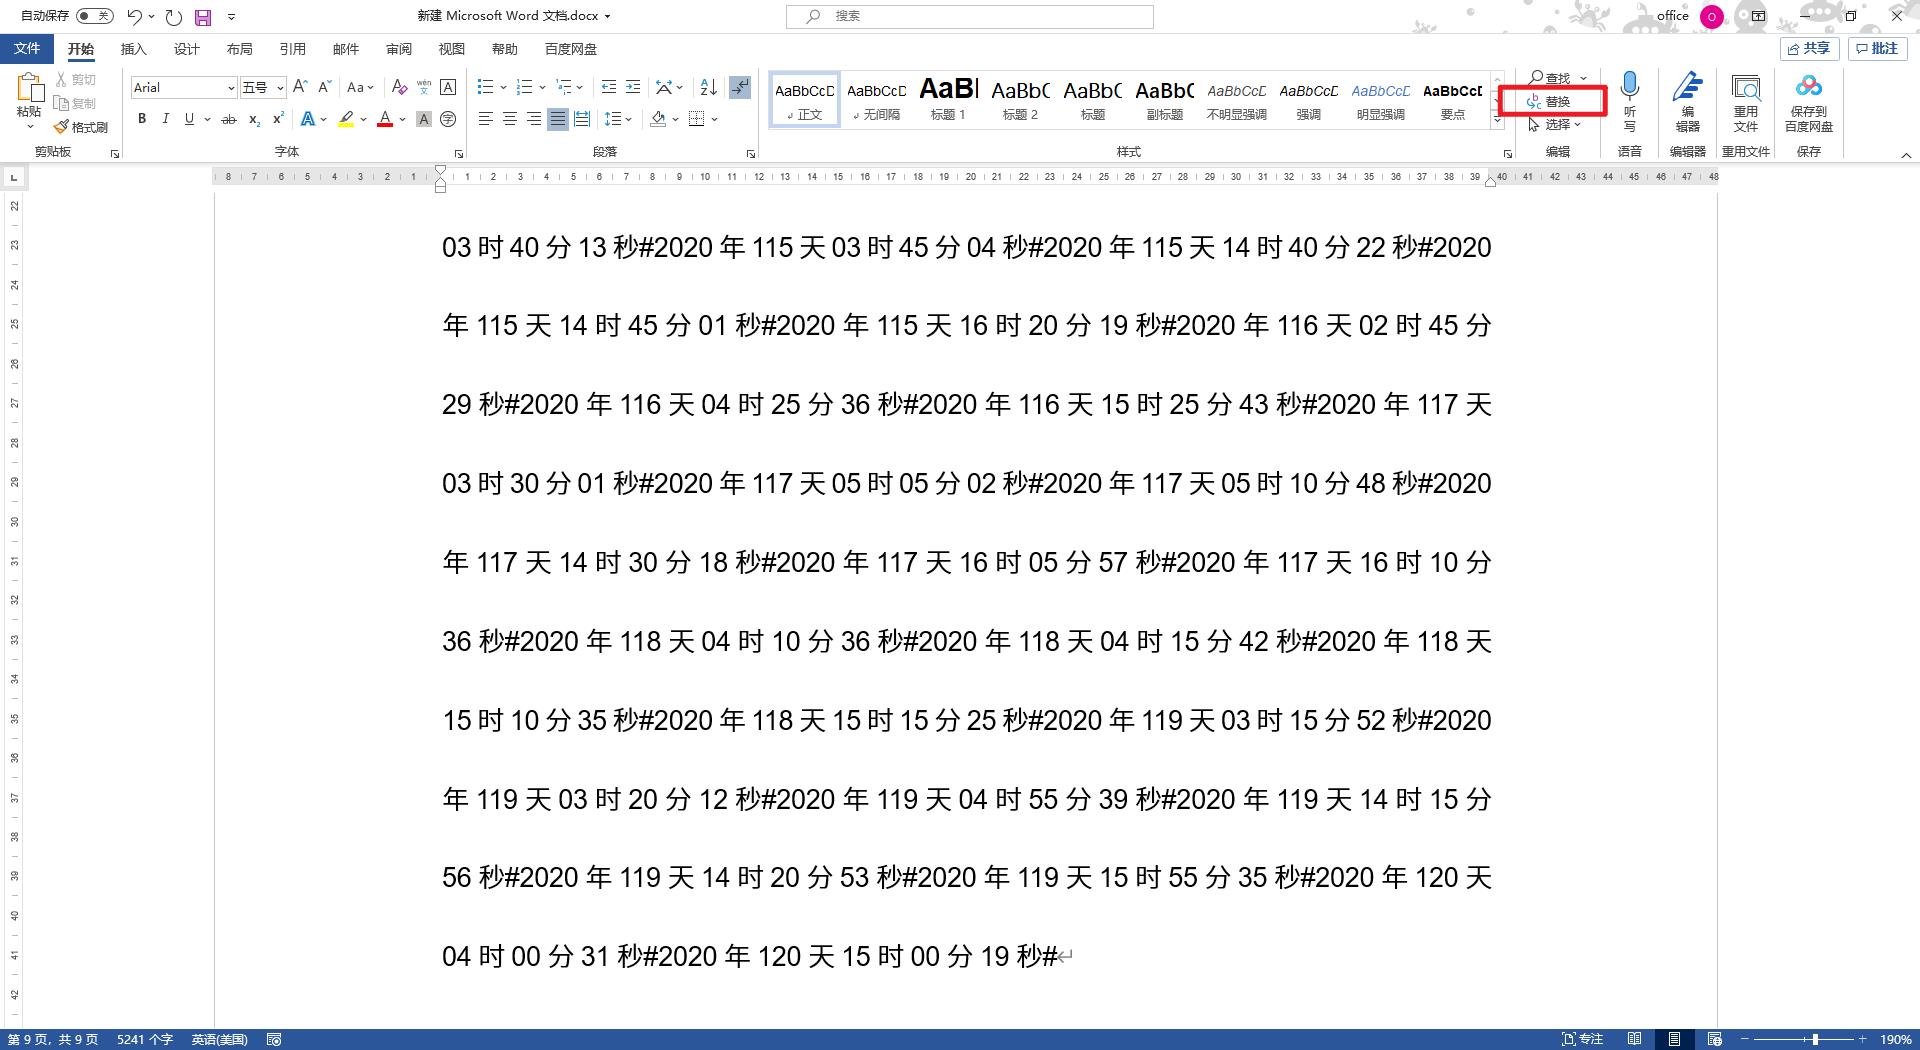Open Reuse Files (重用文件)
Screen dimensions: 1920x1050
[x=1746, y=101]
